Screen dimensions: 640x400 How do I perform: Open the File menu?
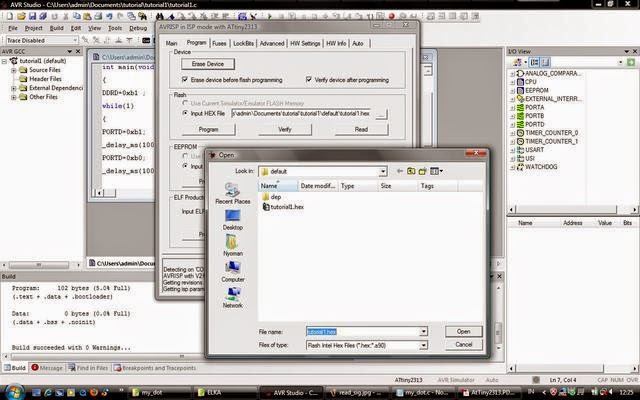13,28
